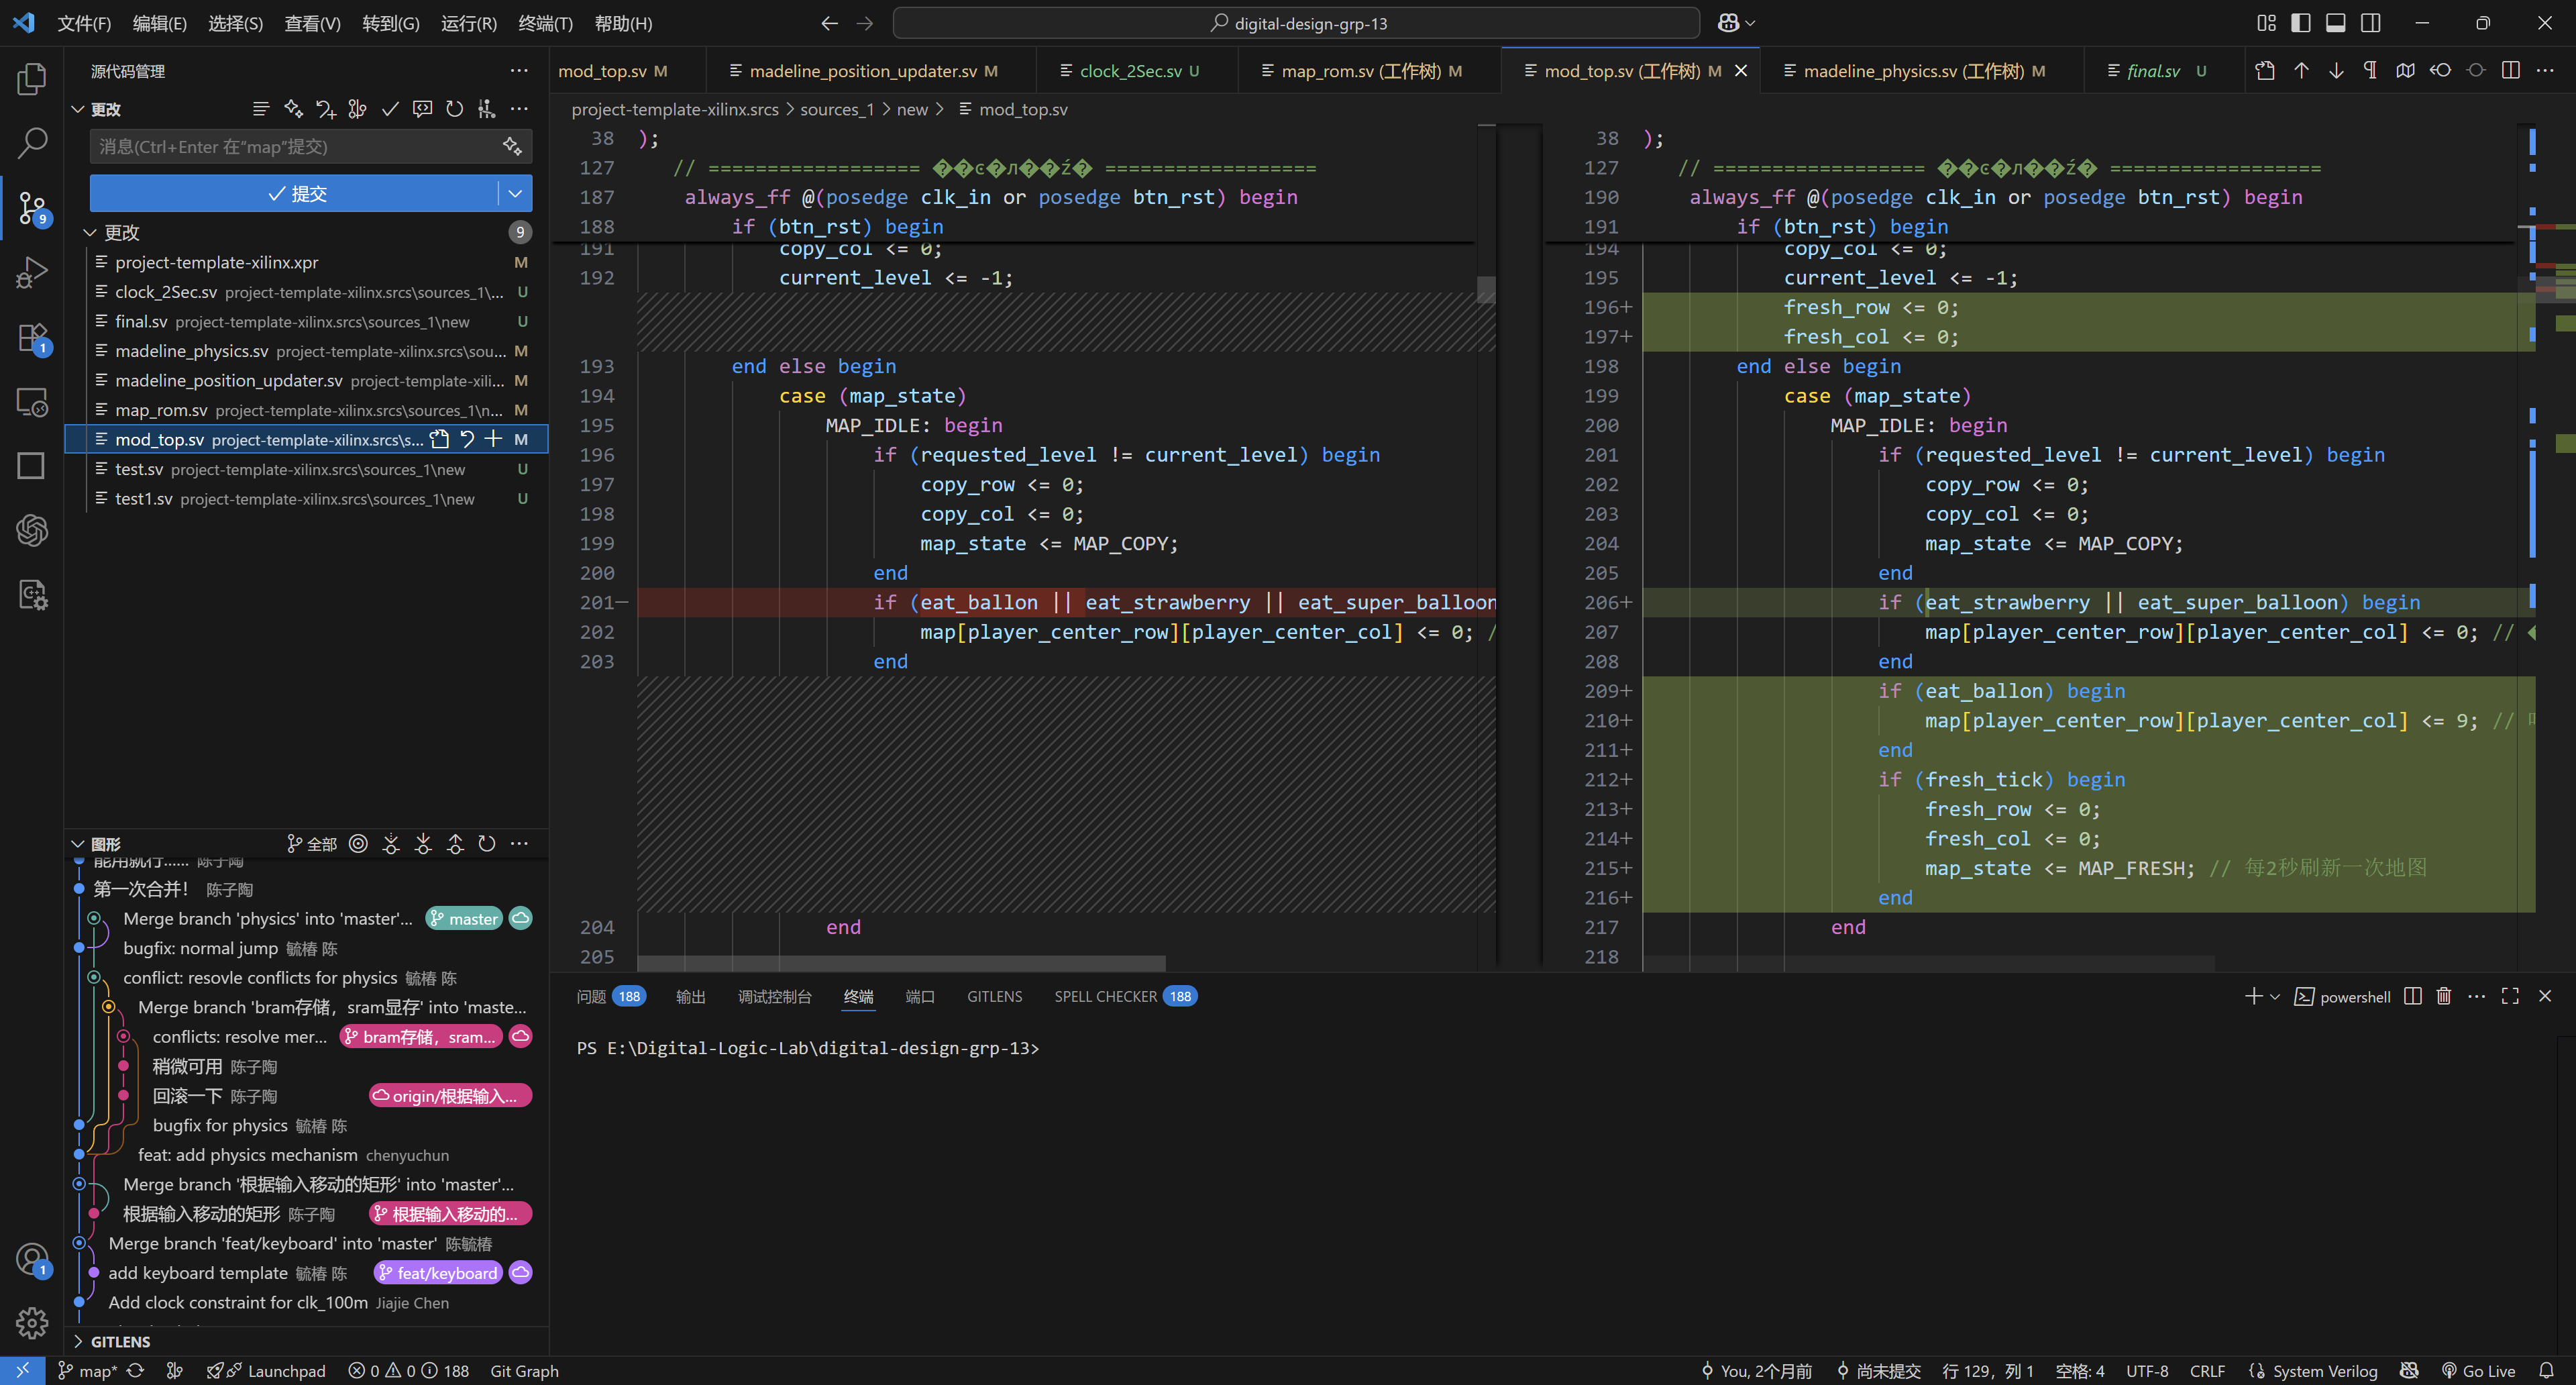Click Launchpad in the status bar
The height and width of the screenshot is (1385, 2576).
(x=267, y=1371)
